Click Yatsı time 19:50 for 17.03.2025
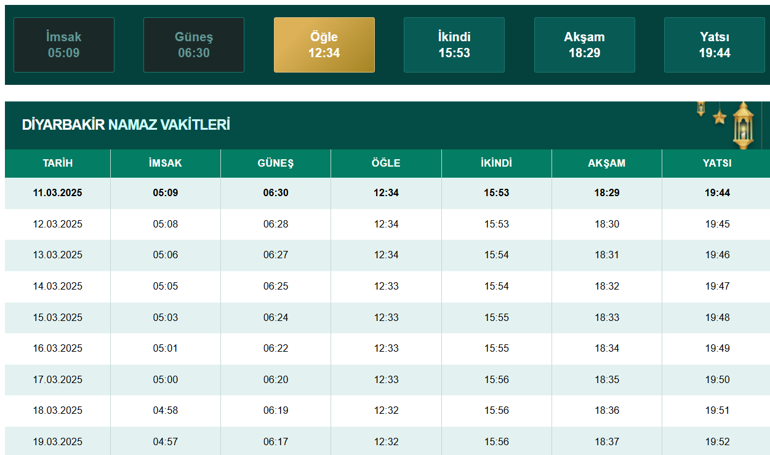 tap(717, 379)
